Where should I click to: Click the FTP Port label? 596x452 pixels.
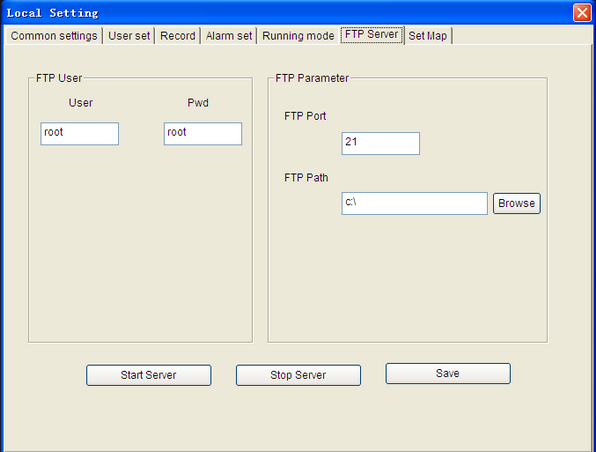pyautogui.click(x=305, y=116)
